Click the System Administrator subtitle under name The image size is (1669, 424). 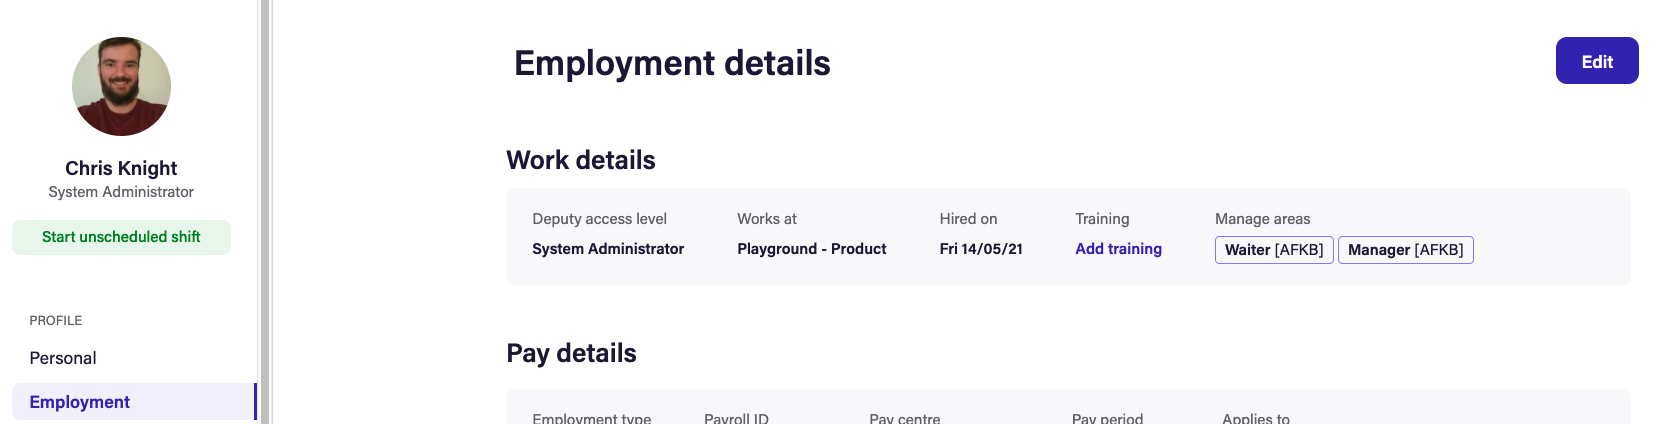click(121, 192)
